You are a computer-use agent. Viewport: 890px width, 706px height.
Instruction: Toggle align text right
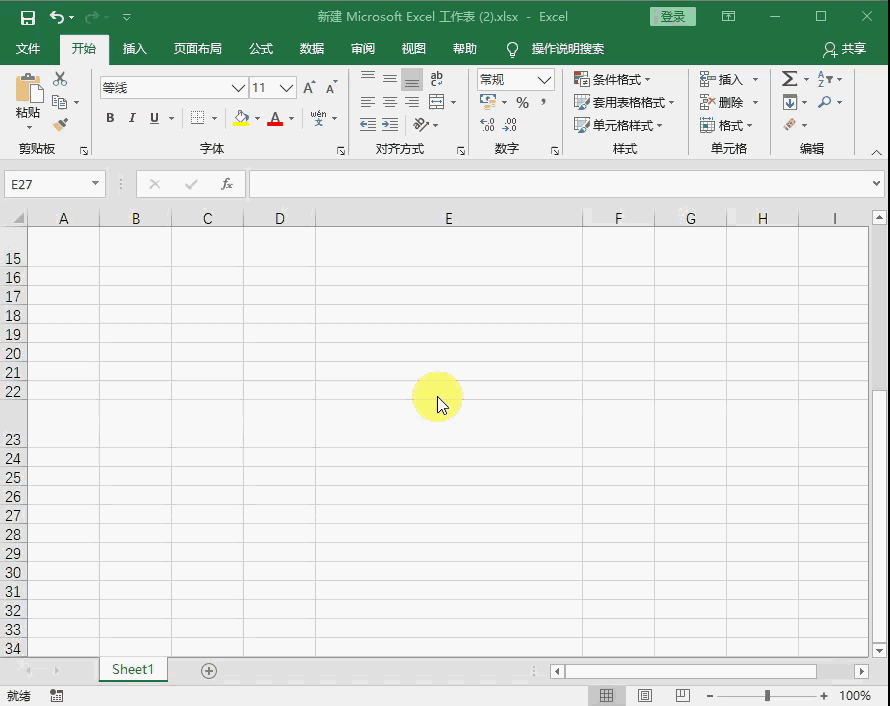tap(412, 102)
